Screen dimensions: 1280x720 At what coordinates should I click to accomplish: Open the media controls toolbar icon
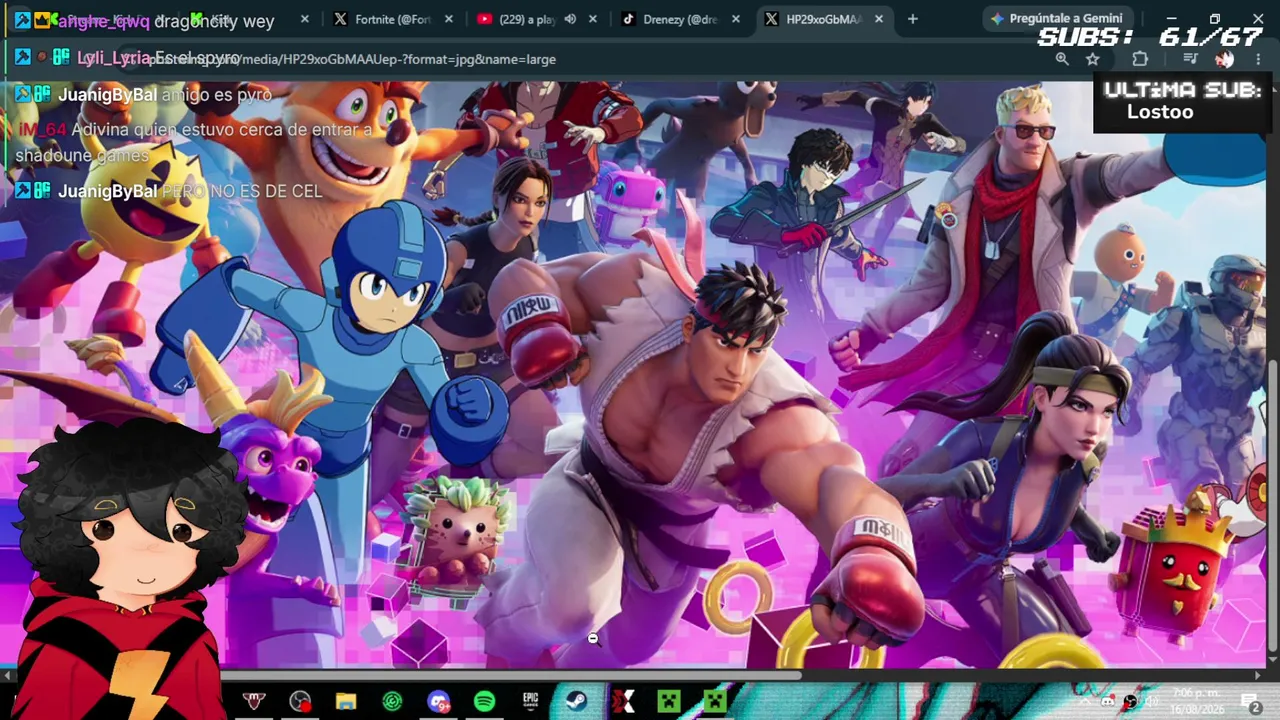pyautogui.click(x=1190, y=59)
